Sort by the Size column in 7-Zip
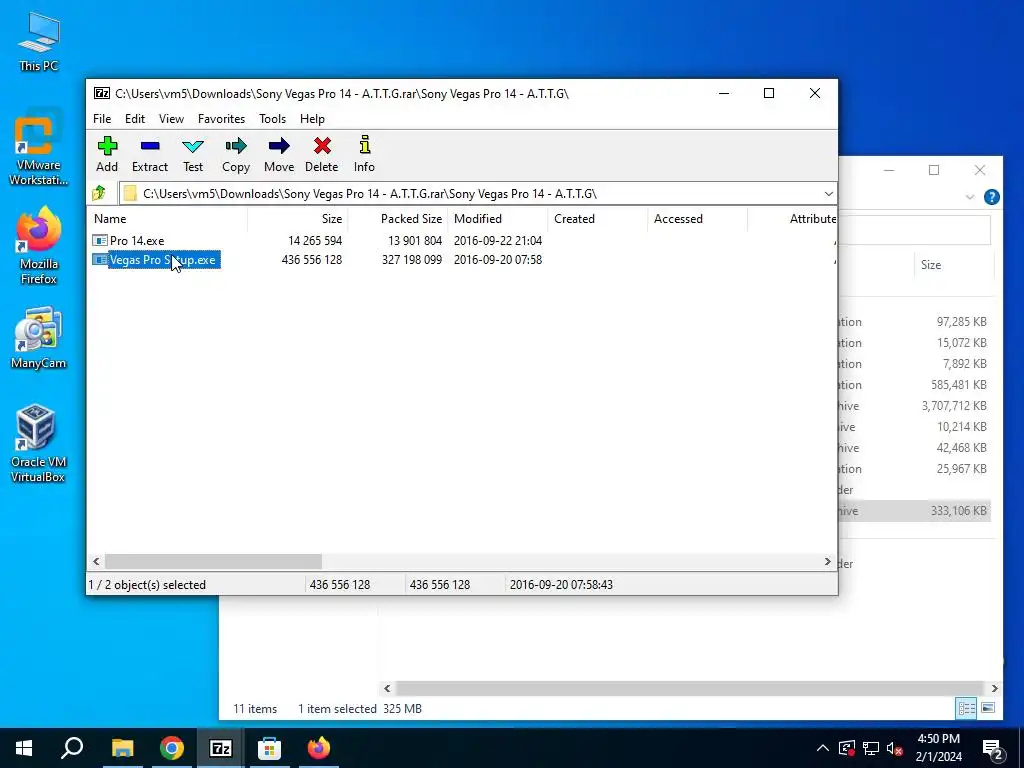Image resolution: width=1024 pixels, height=768 pixels. 298,219
